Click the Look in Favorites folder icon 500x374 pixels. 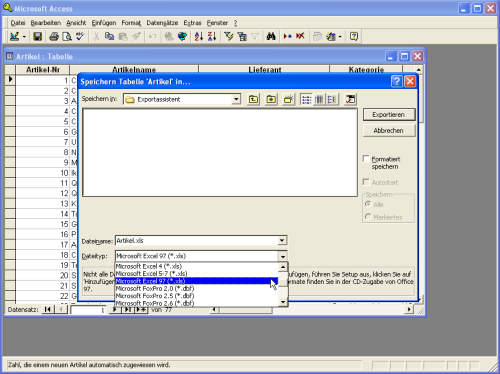pyautogui.click(x=271, y=99)
